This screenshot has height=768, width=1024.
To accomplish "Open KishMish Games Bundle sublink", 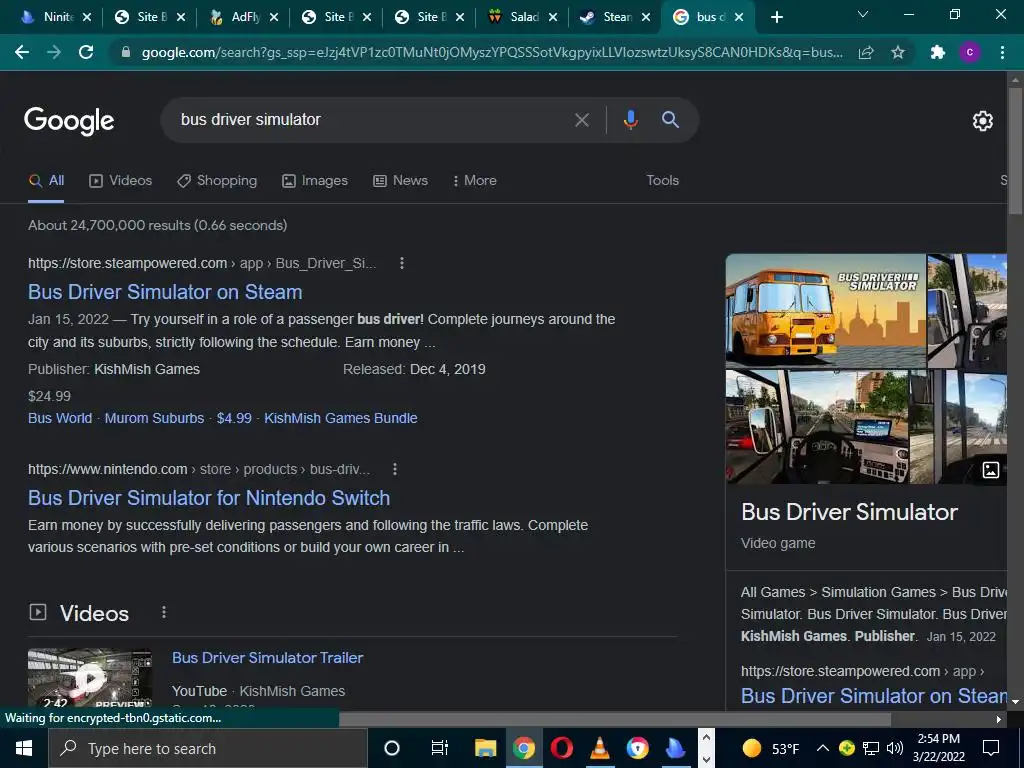I will [x=341, y=418].
